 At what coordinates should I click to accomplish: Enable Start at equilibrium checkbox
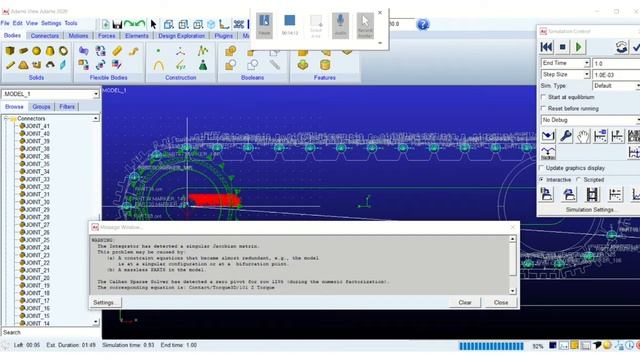543,97
